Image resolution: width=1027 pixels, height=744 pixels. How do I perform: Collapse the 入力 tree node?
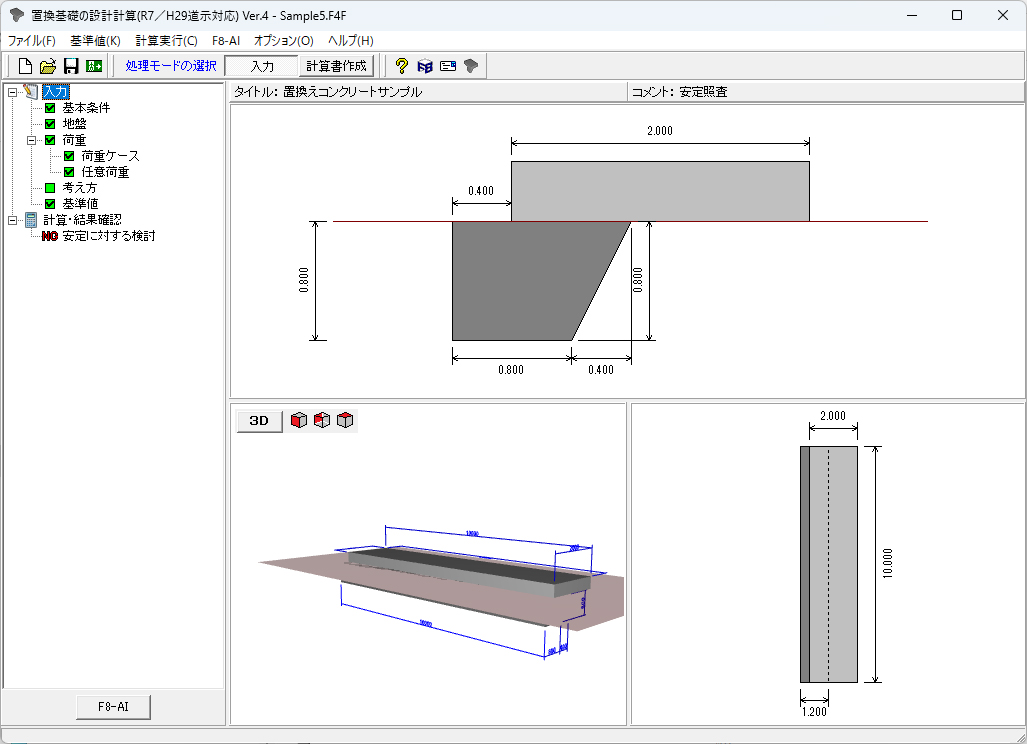pos(12,92)
